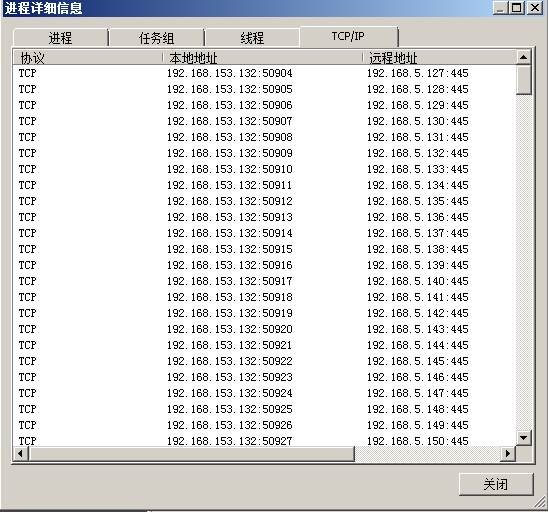Sort by the 协议 column header
The width and height of the screenshot is (548, 512).
(x=88, y=58)
